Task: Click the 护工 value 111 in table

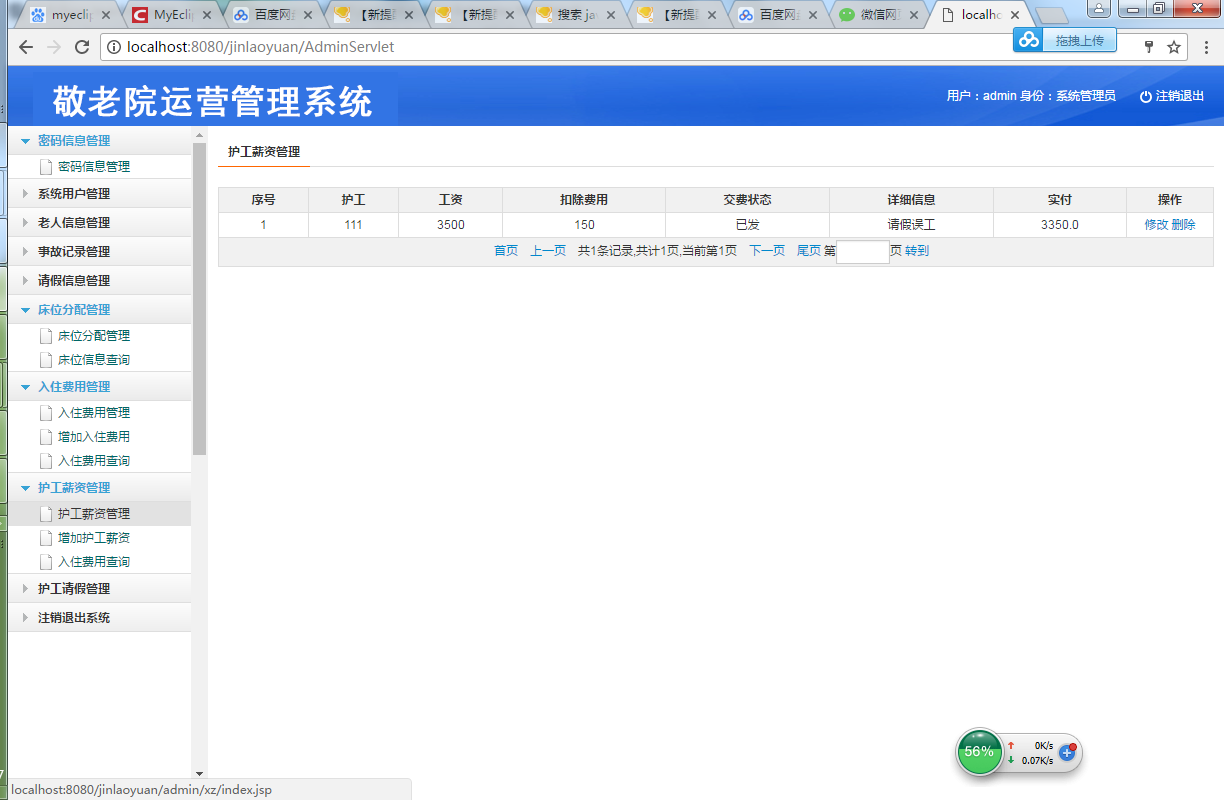Action: click(353, 225)
